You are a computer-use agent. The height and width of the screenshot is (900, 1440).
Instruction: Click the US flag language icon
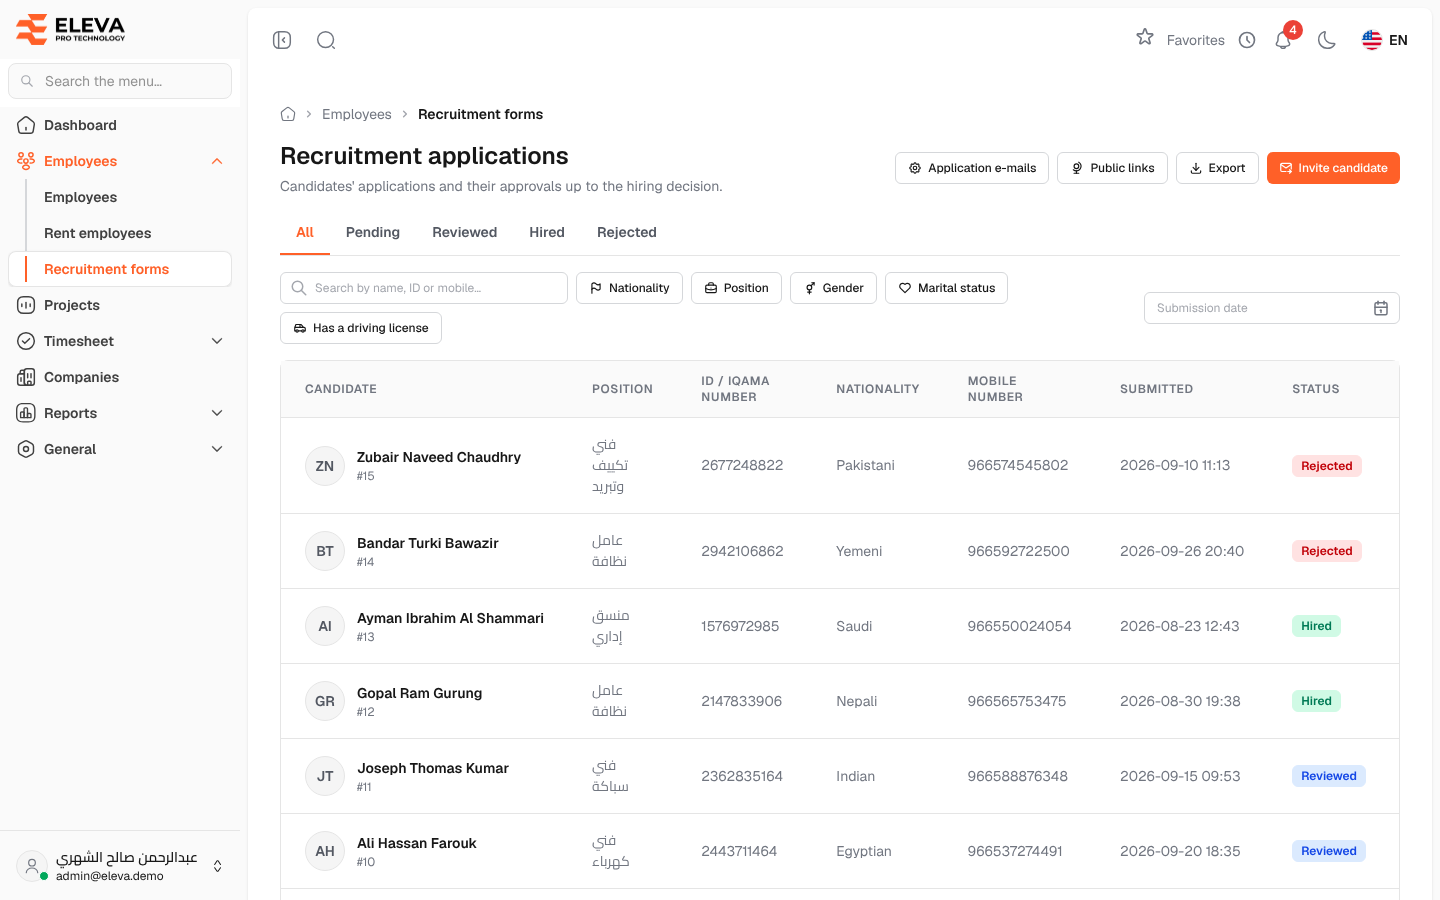pyautogui.click(x=1372, y=40)
